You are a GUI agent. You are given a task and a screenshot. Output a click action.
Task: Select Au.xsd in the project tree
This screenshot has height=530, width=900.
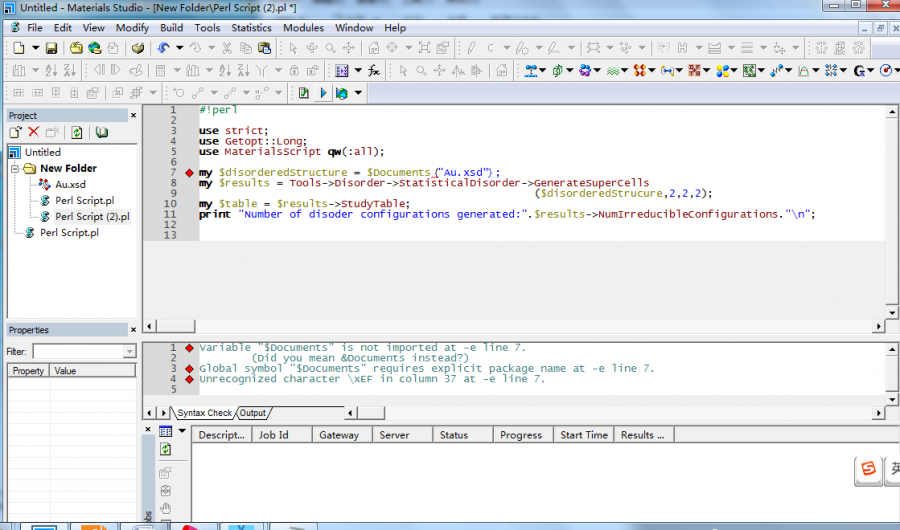pos(70,184)
